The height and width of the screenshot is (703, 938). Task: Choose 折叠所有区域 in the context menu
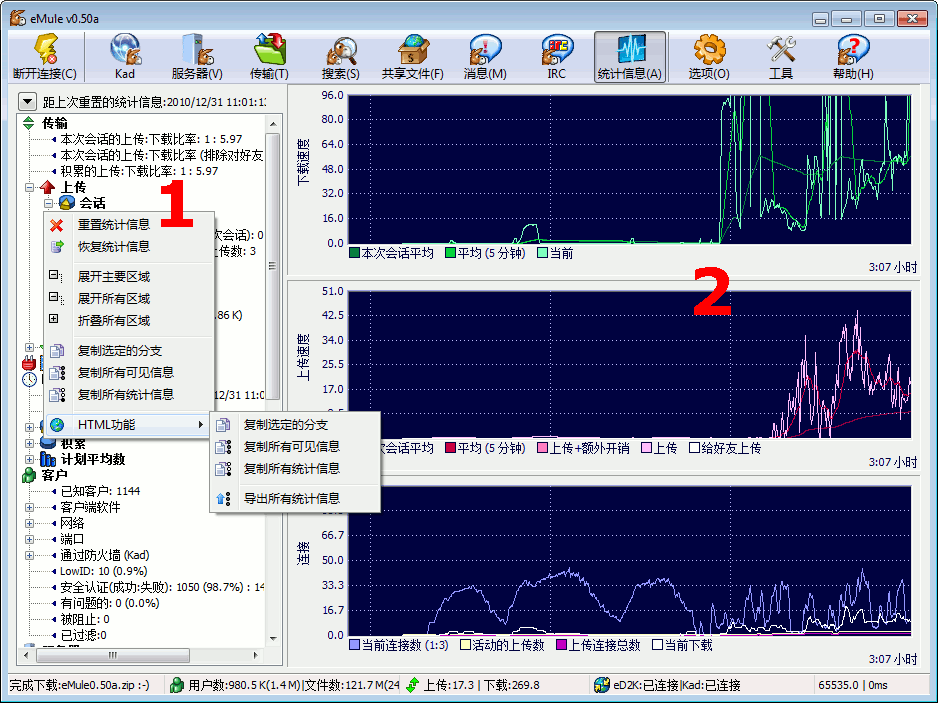114,320
